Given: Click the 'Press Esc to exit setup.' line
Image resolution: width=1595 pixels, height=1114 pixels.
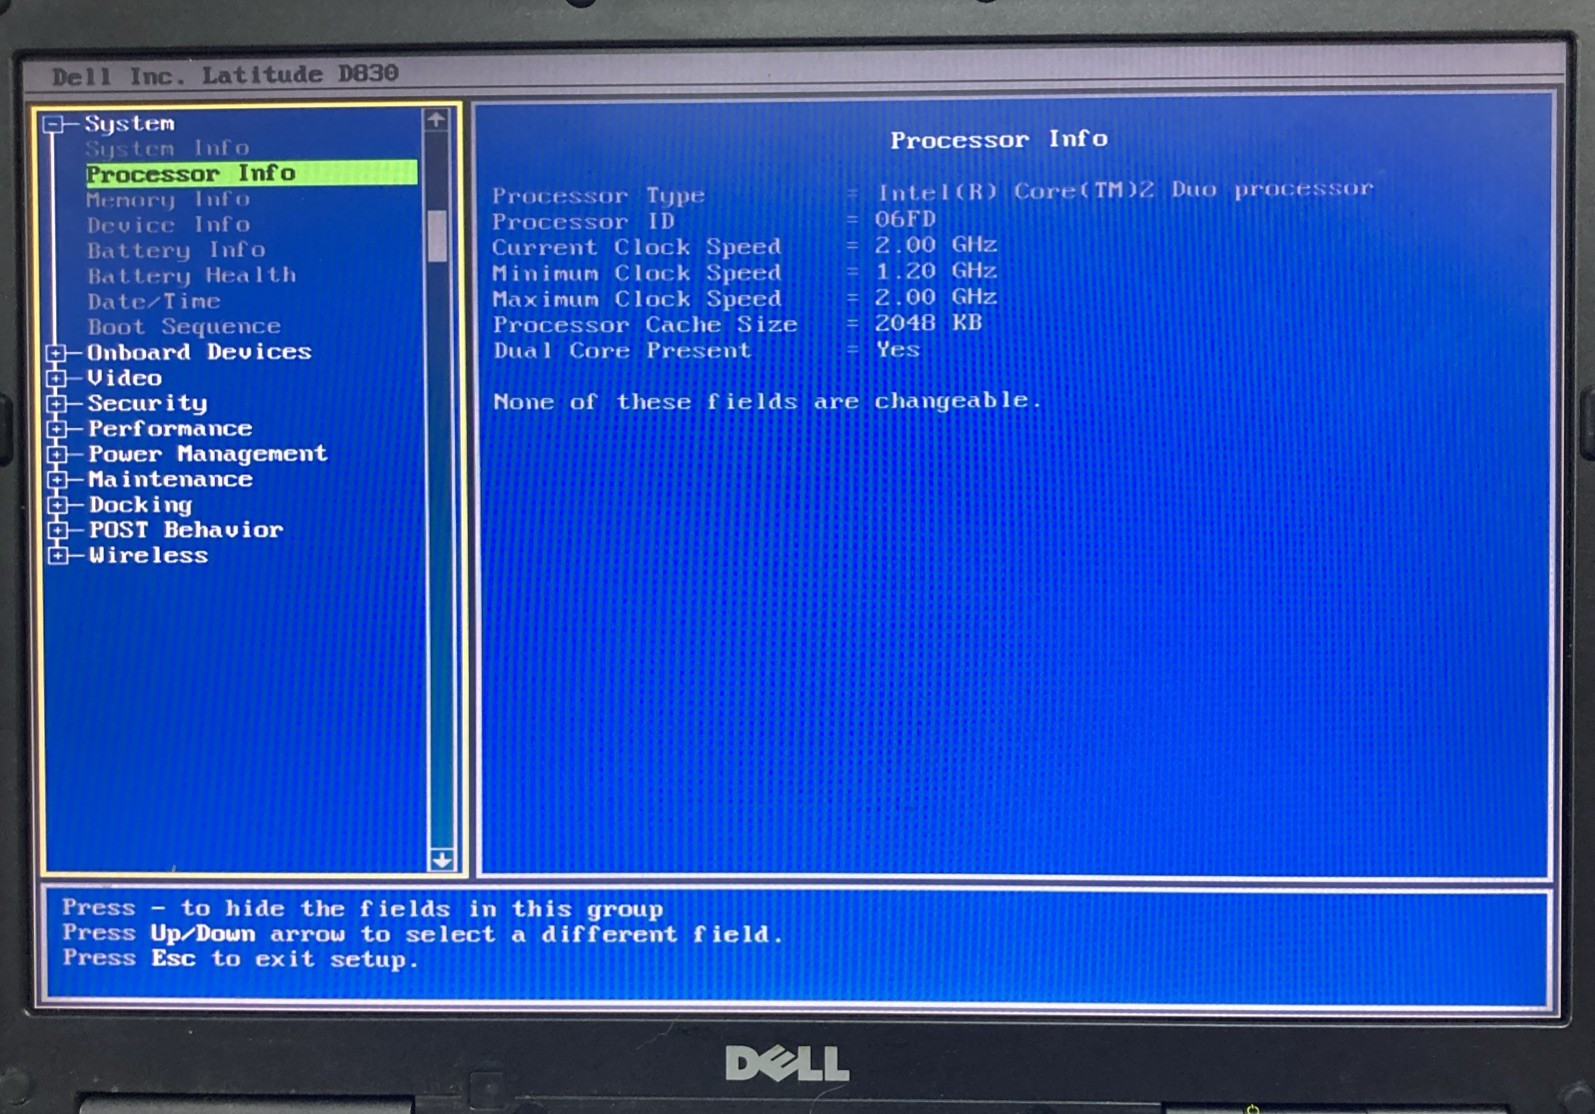Looking at the screenshot, I should click(240, 959).
